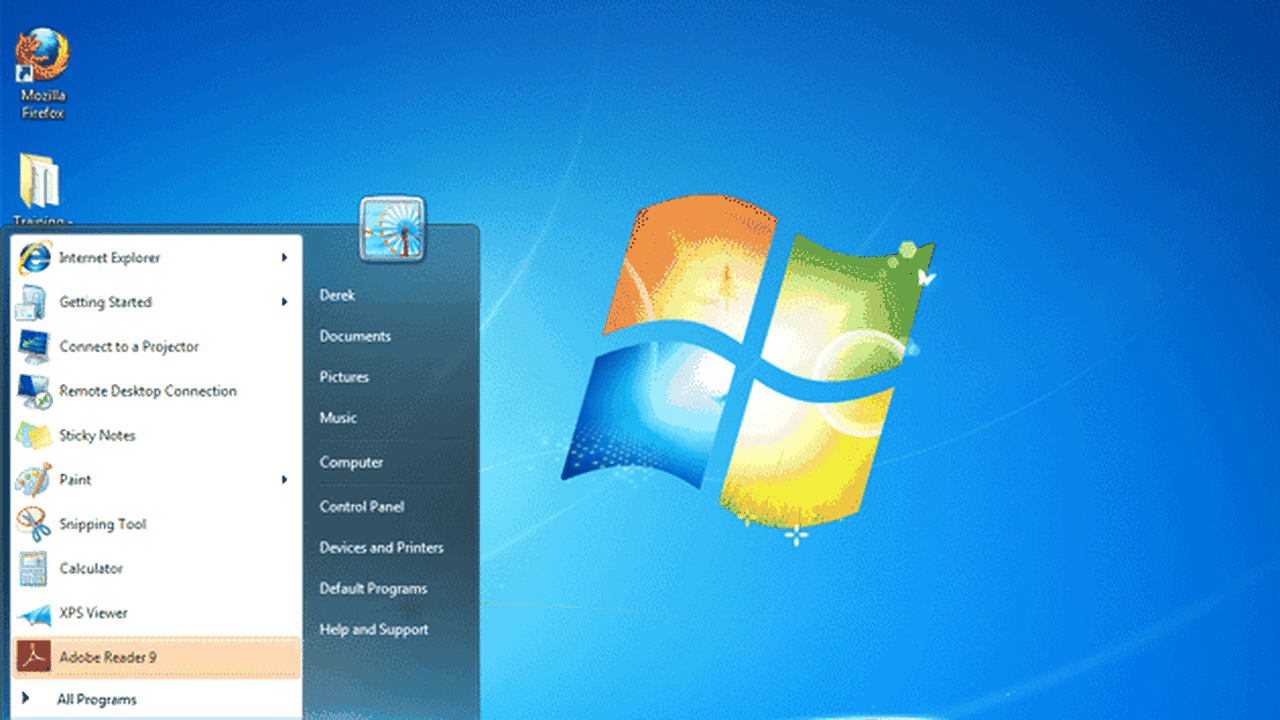Open Devices and Printers
1280x720 pixels.
(381, 547)
